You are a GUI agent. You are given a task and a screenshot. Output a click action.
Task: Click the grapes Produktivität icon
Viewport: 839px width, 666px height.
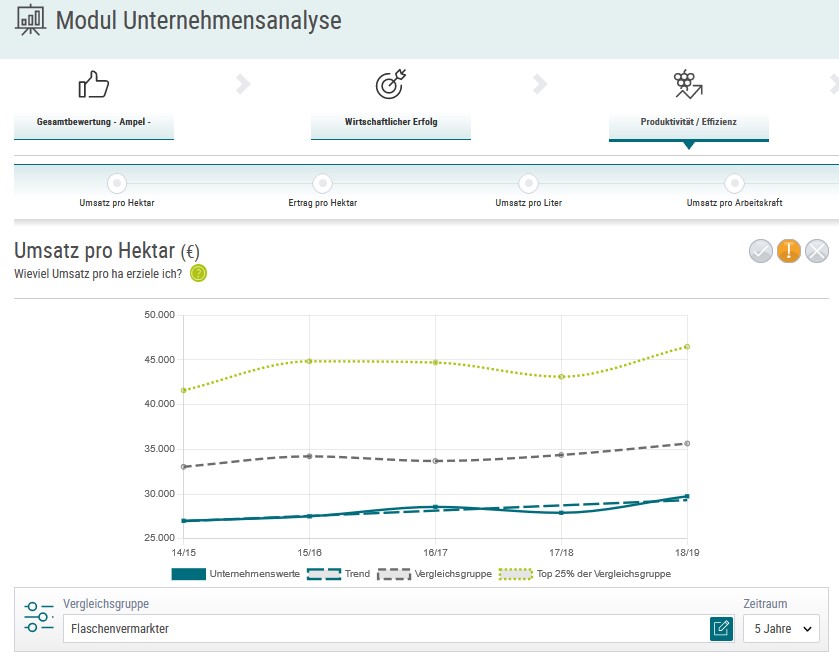pyautogui.click(x=688, y=84)
